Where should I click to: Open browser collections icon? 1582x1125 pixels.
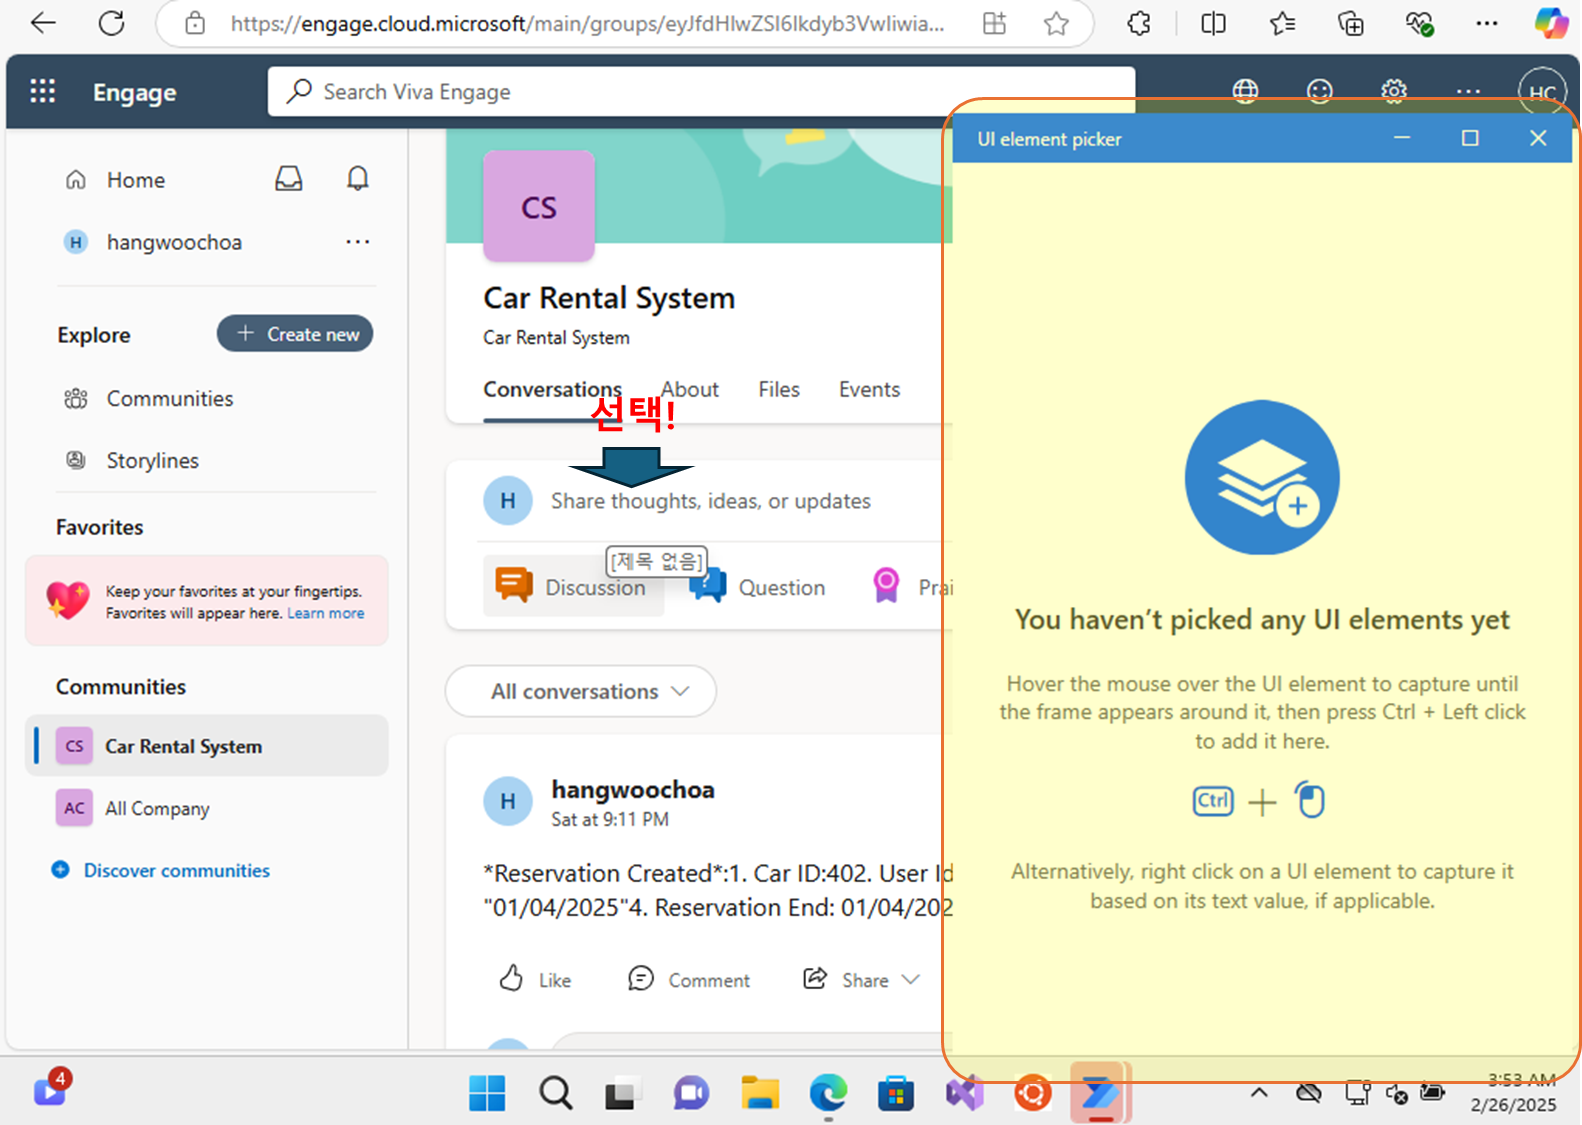1350,23
